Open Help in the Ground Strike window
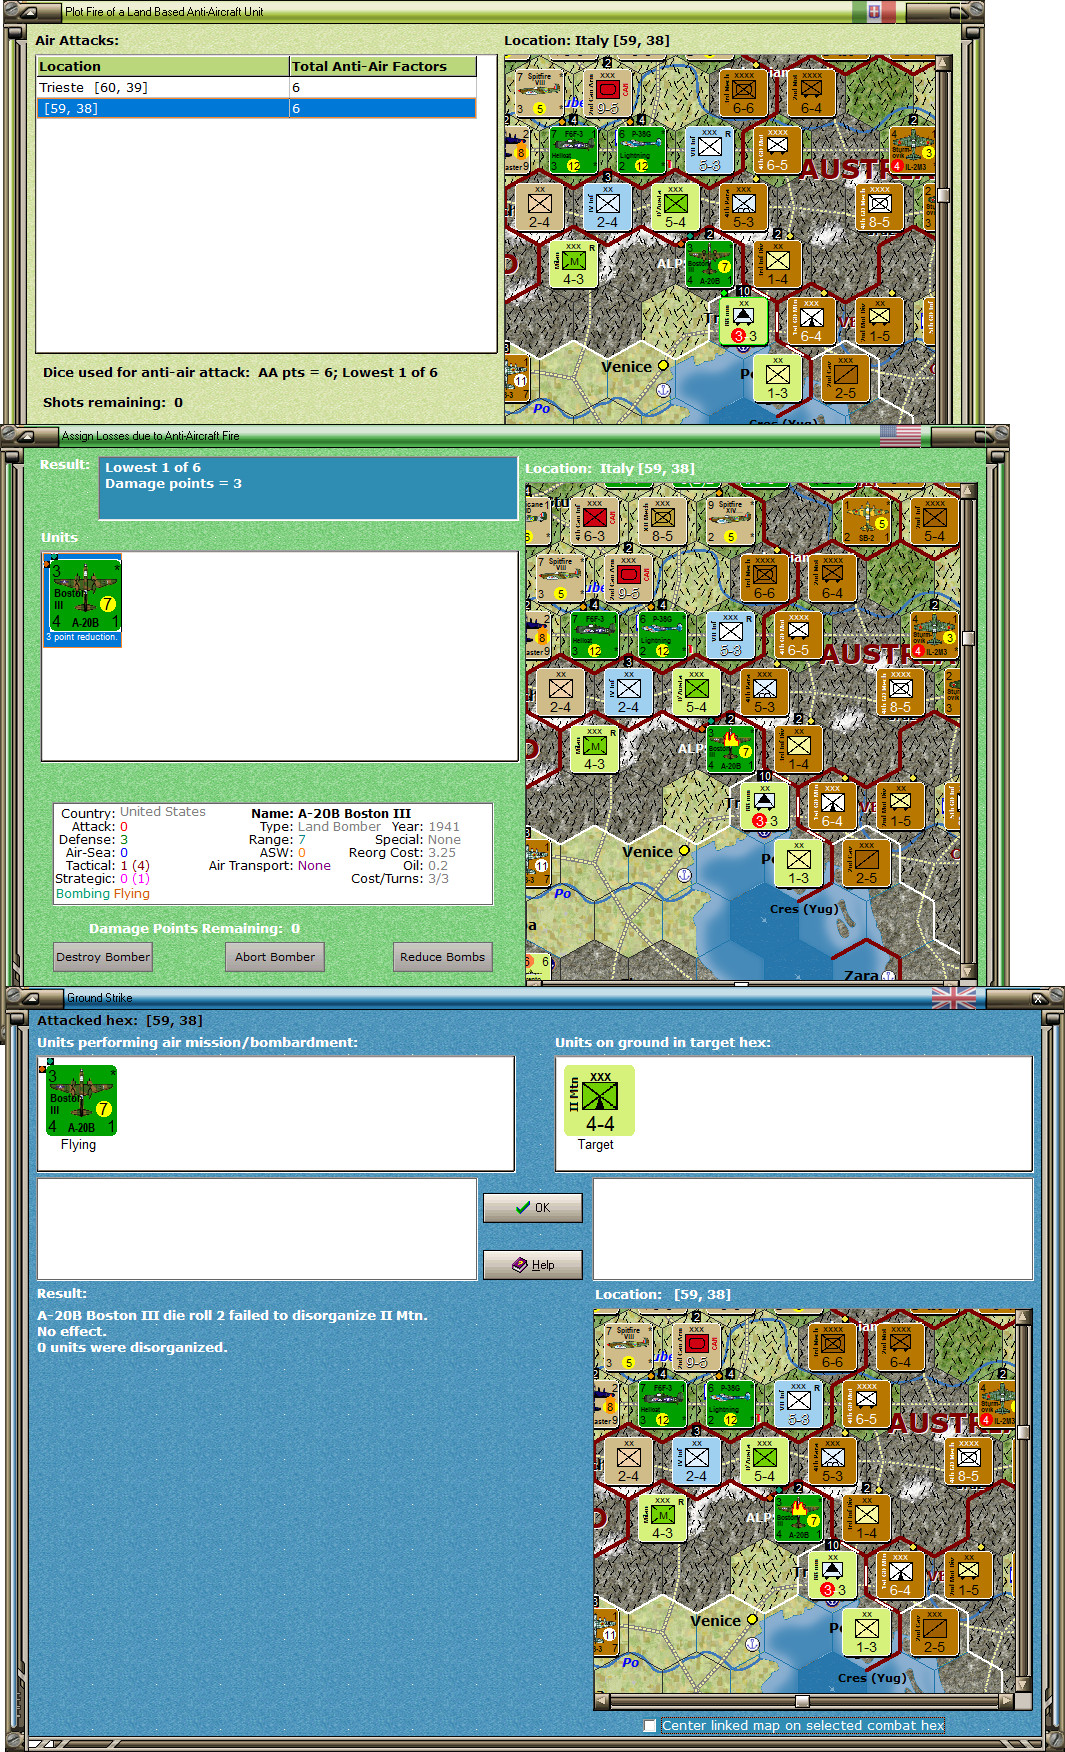This screenshot has width=1065, height=1752. point(532,1265)
